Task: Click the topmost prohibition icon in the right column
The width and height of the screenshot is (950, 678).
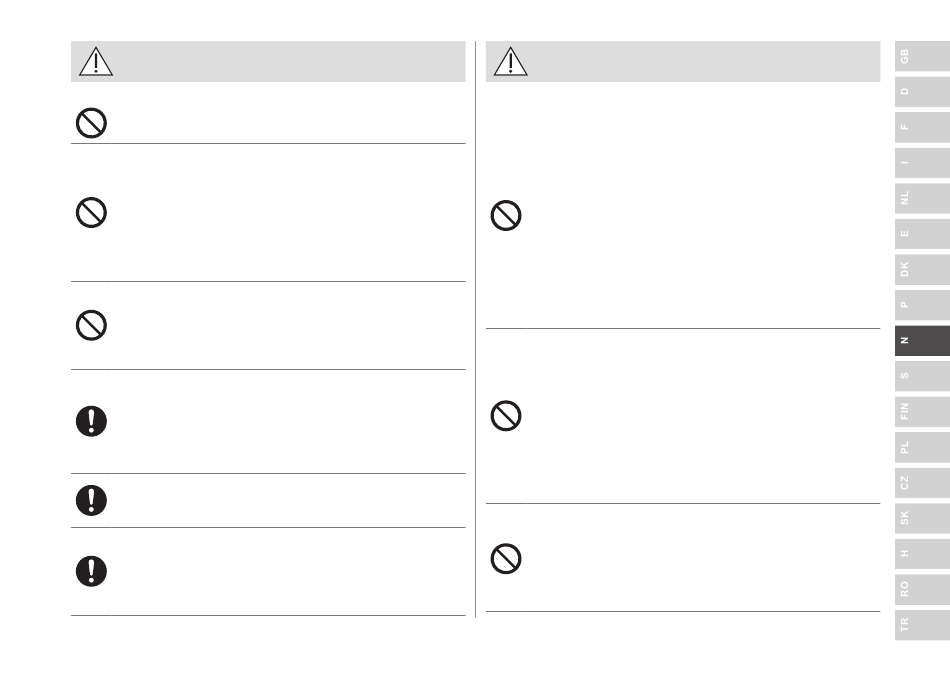Action: click(506, 215)
